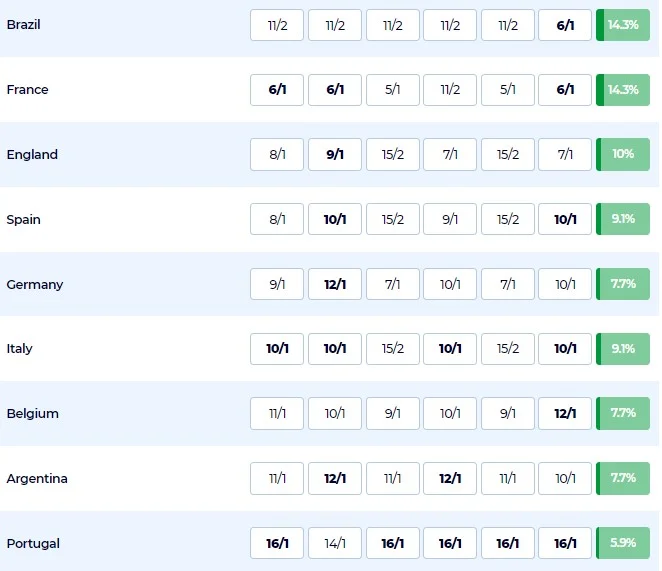The width and height of the screenshot is (662, 571).
Task: Pick England's bold 9/1 odds
Action: [x=335, y=155]
